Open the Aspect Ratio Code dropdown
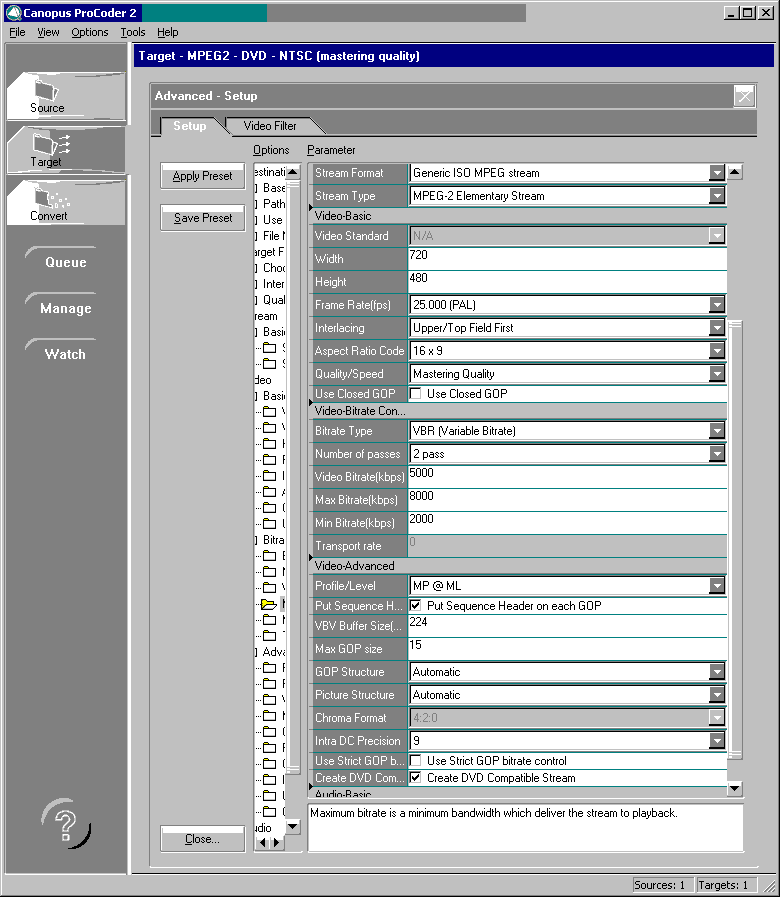This screenshot has width=780, height=897. tap(716, 350)
